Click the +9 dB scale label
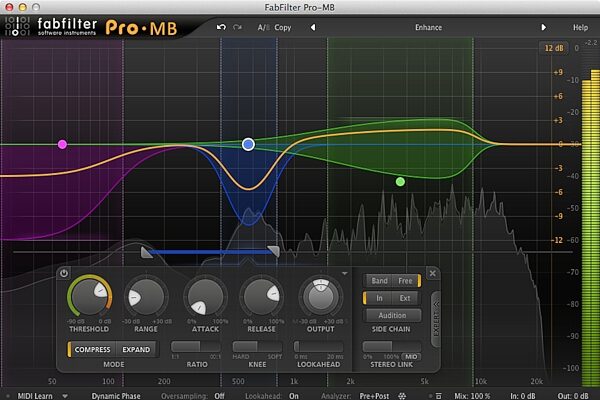This screenshot has height=400, width=600. 558,72
